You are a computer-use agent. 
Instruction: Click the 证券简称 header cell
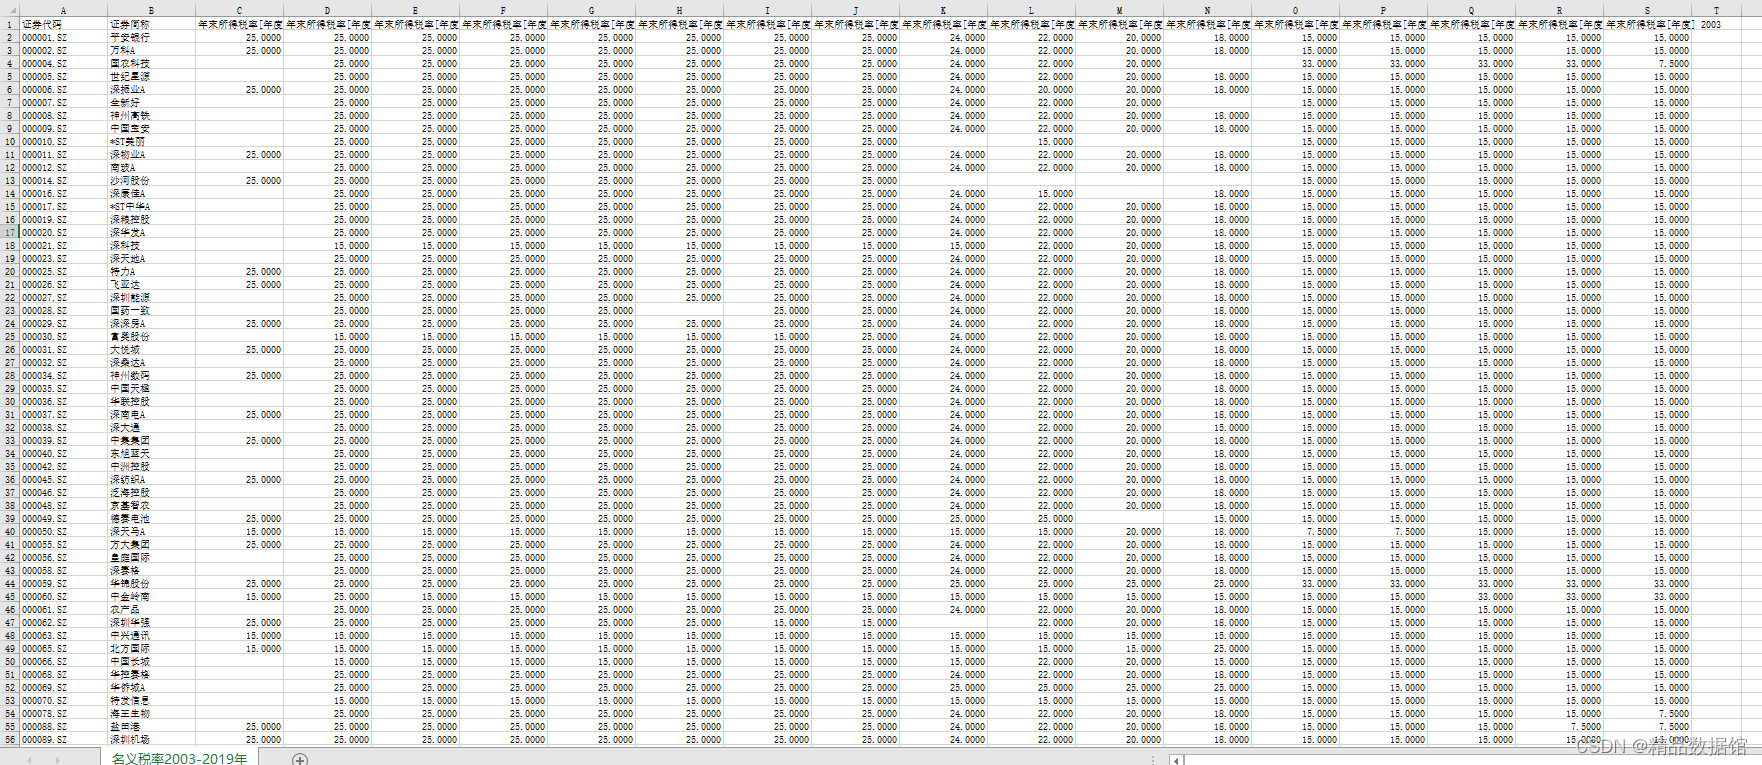click(x=152, y=24)
